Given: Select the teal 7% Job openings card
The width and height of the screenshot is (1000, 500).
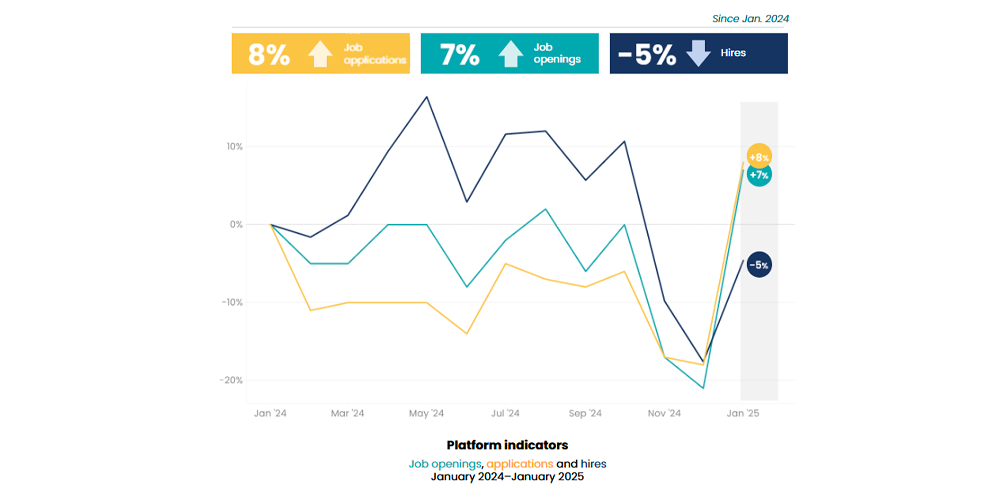Looking at the screenshot, I should [510, 54].
